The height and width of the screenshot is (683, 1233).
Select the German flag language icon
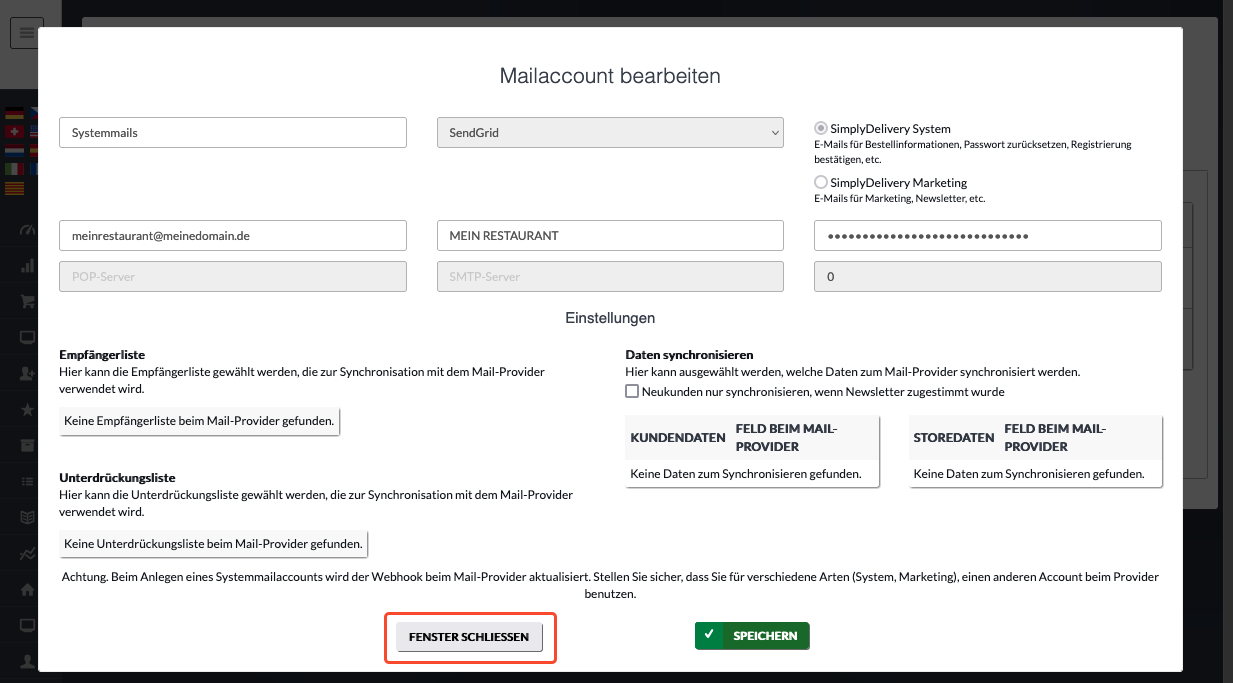pyautogui.click(x=14, y=113)
